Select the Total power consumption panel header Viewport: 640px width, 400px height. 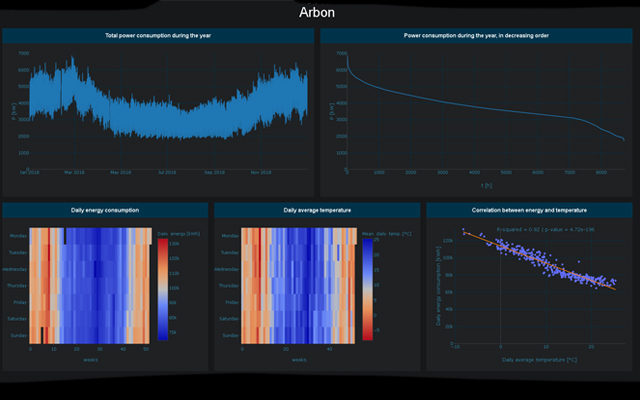(158, 36)
